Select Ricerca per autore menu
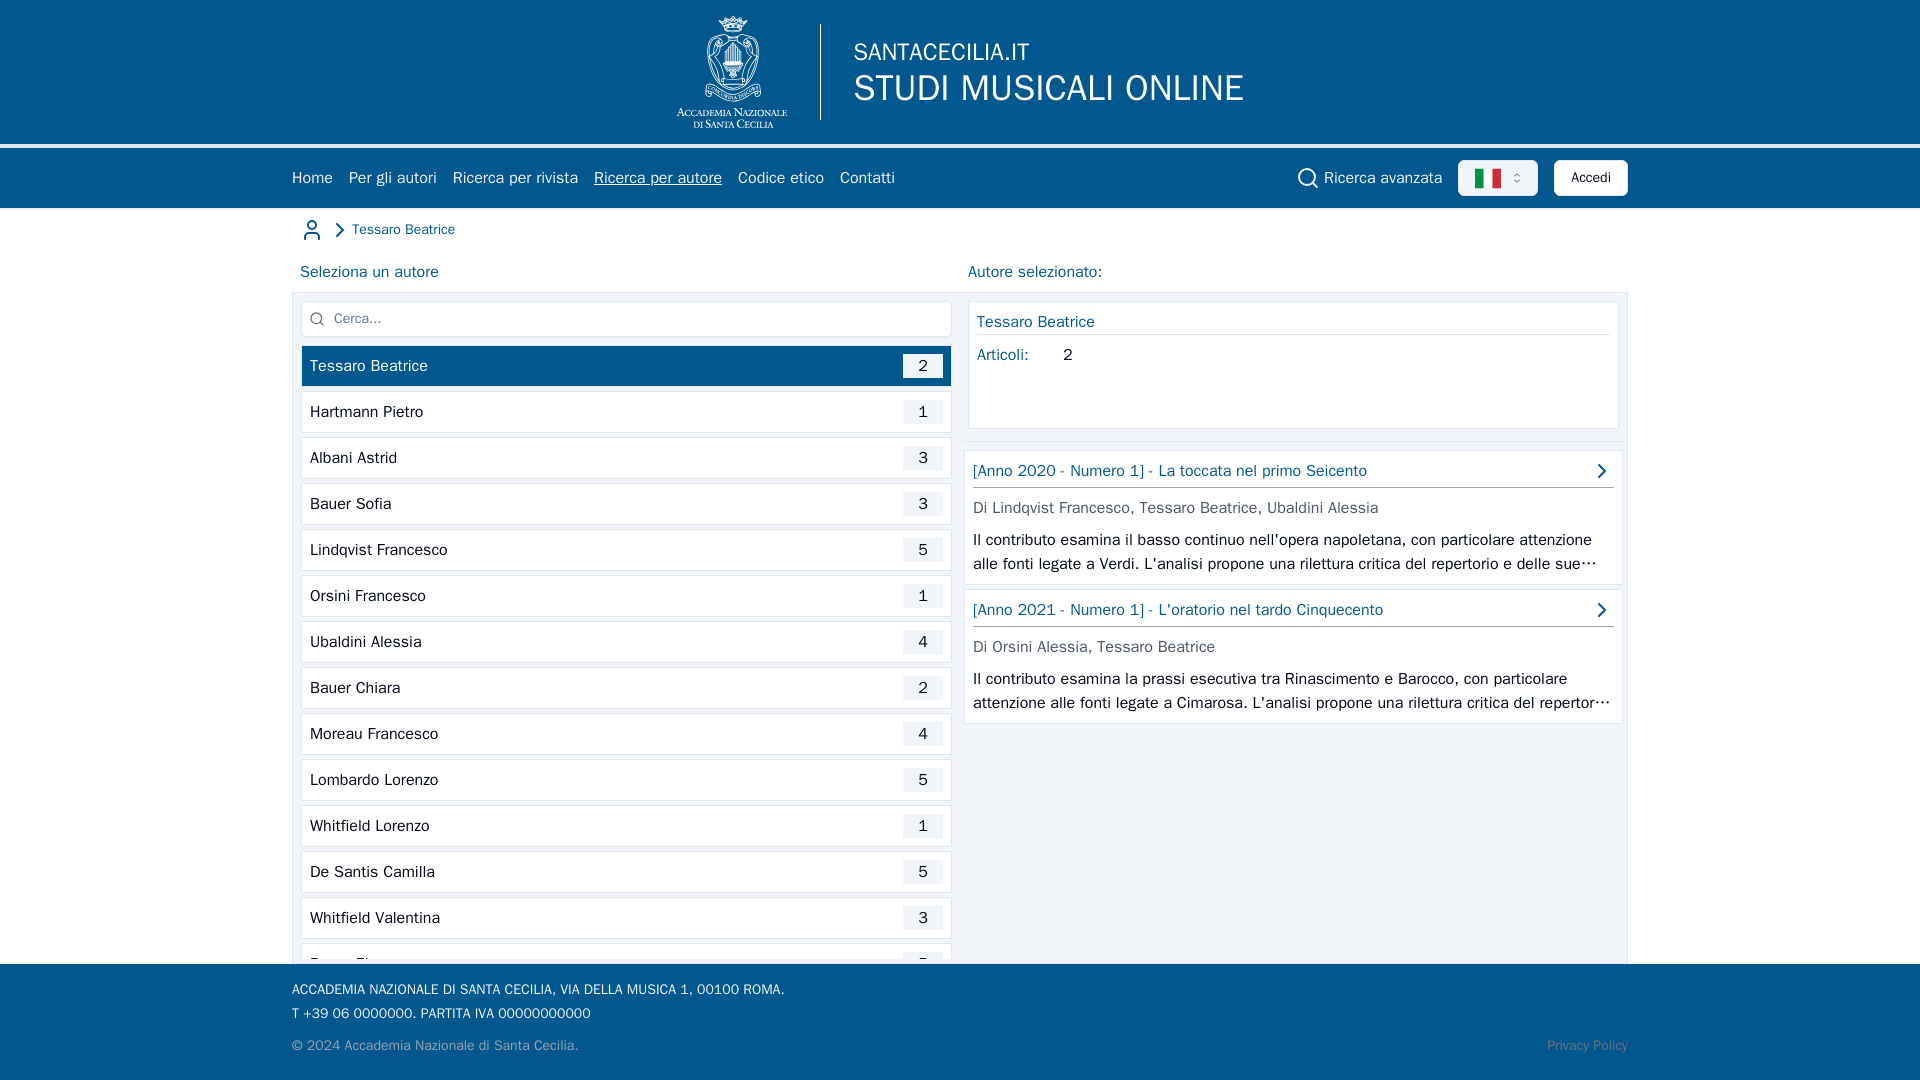This screenshot has width=1920, height=1080. (x=658, y=178)
